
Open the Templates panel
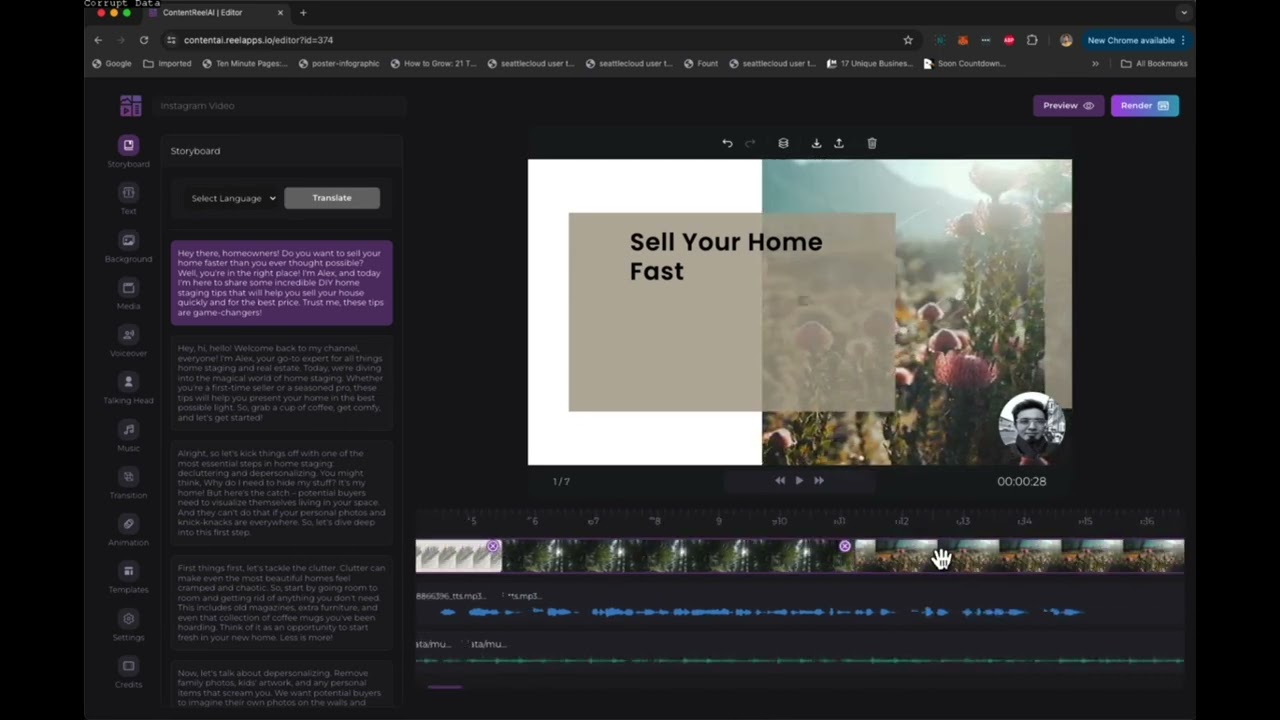tap(128, 578)
